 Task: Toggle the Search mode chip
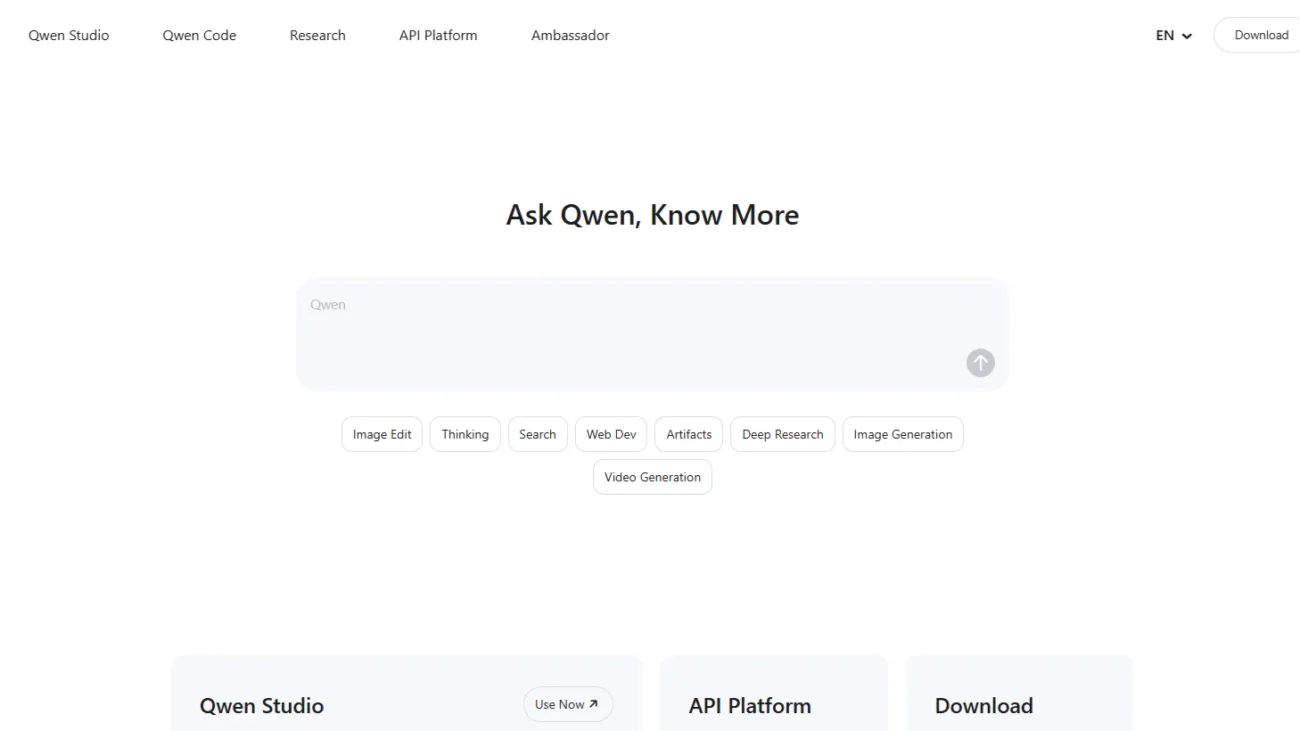538,434
